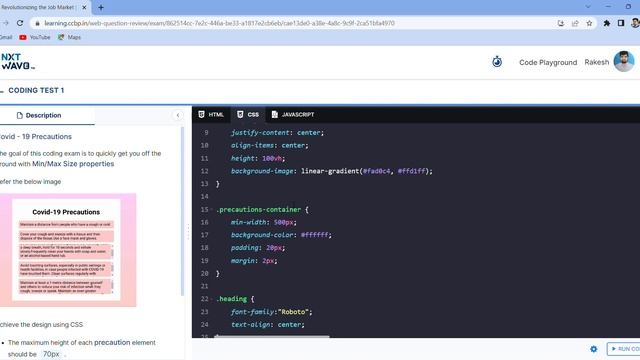Viewport: 640px width, 360px height.
Task: Collapse the description panel with the chevron
Action: pos(178,115)
